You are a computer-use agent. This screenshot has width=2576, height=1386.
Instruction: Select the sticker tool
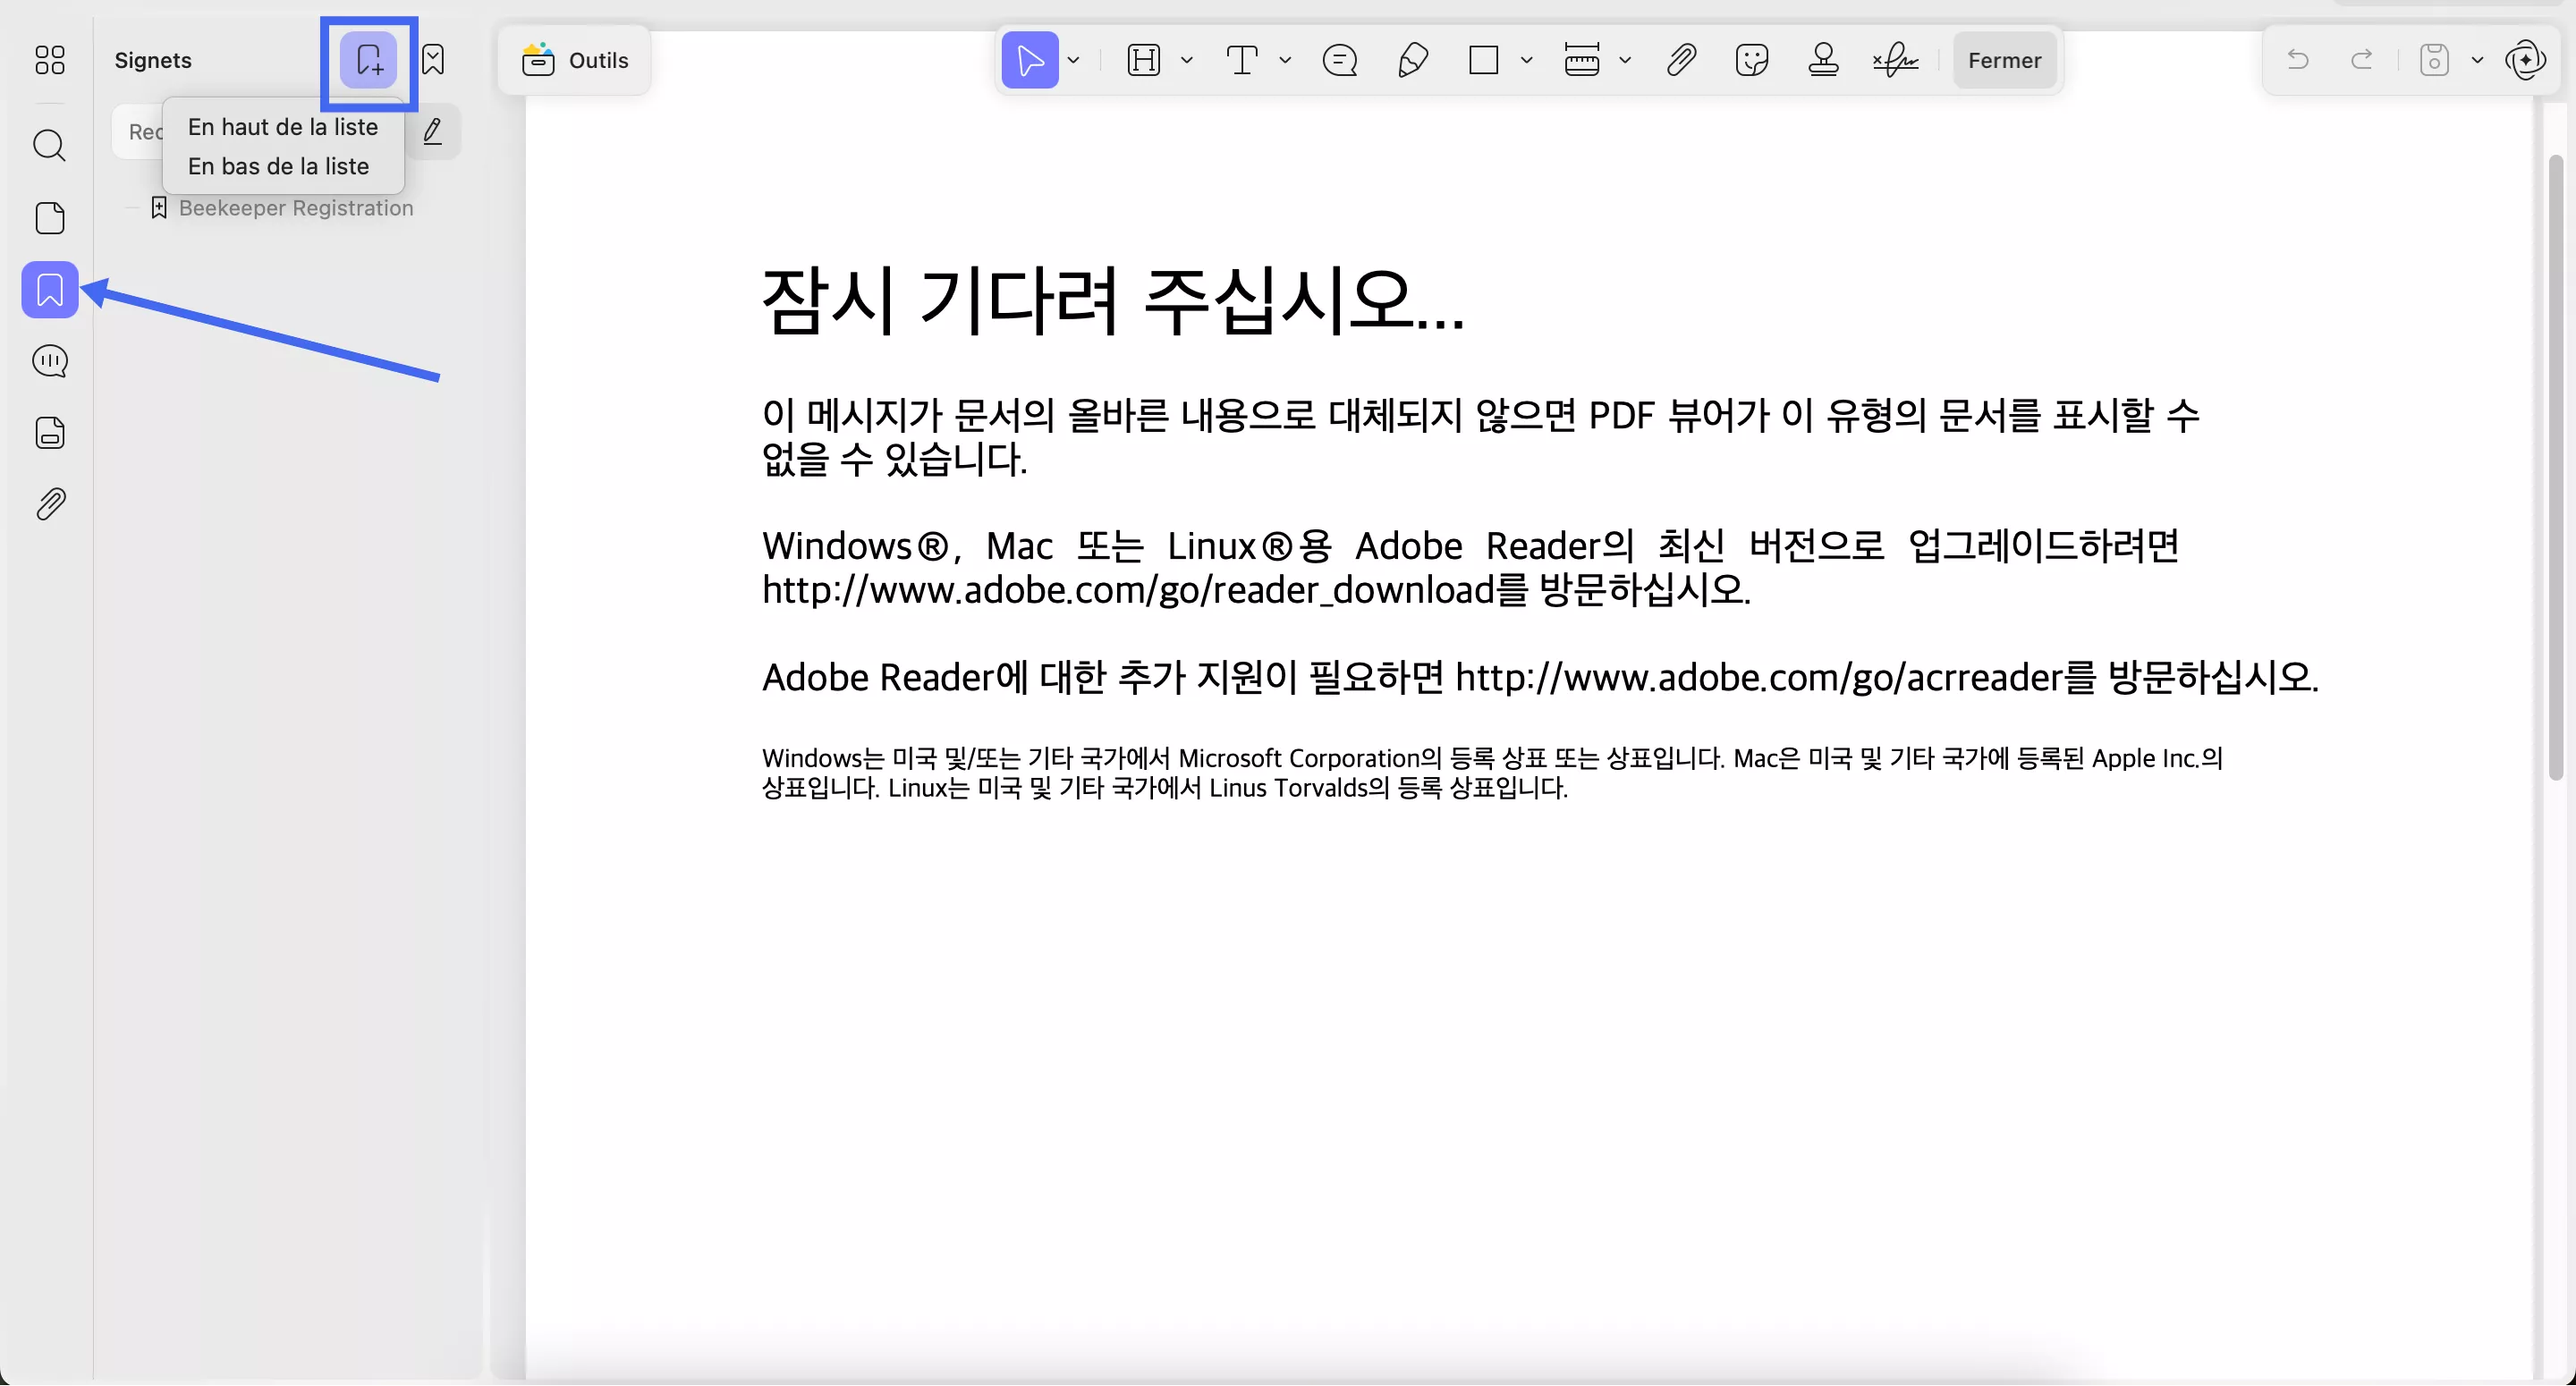point(1752,60)
